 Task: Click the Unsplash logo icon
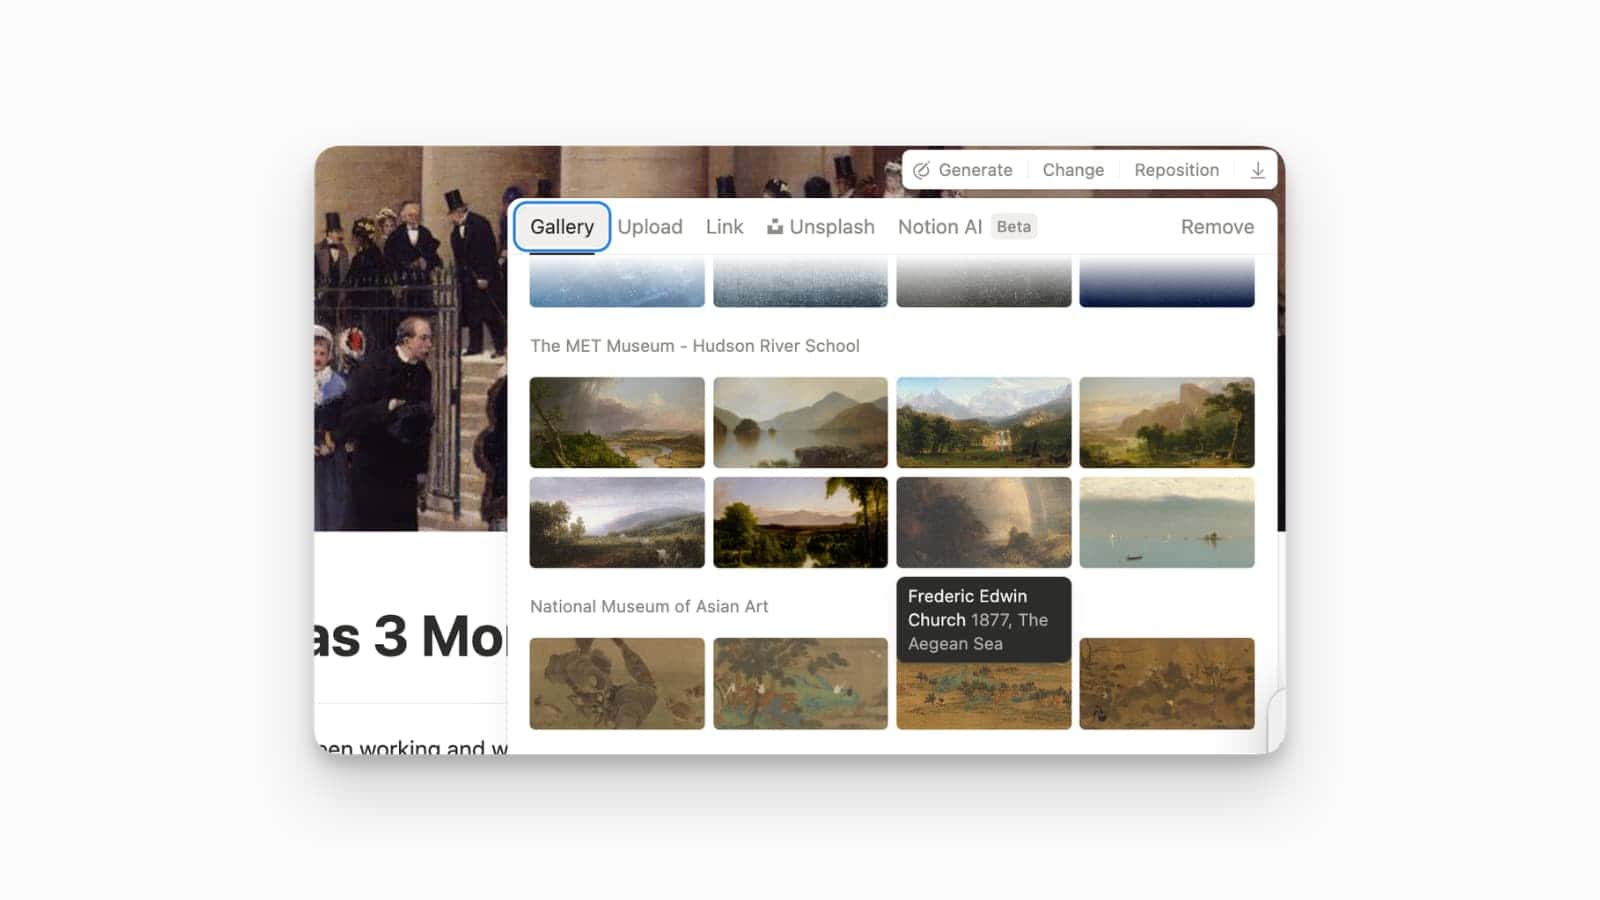click(775, 227)
